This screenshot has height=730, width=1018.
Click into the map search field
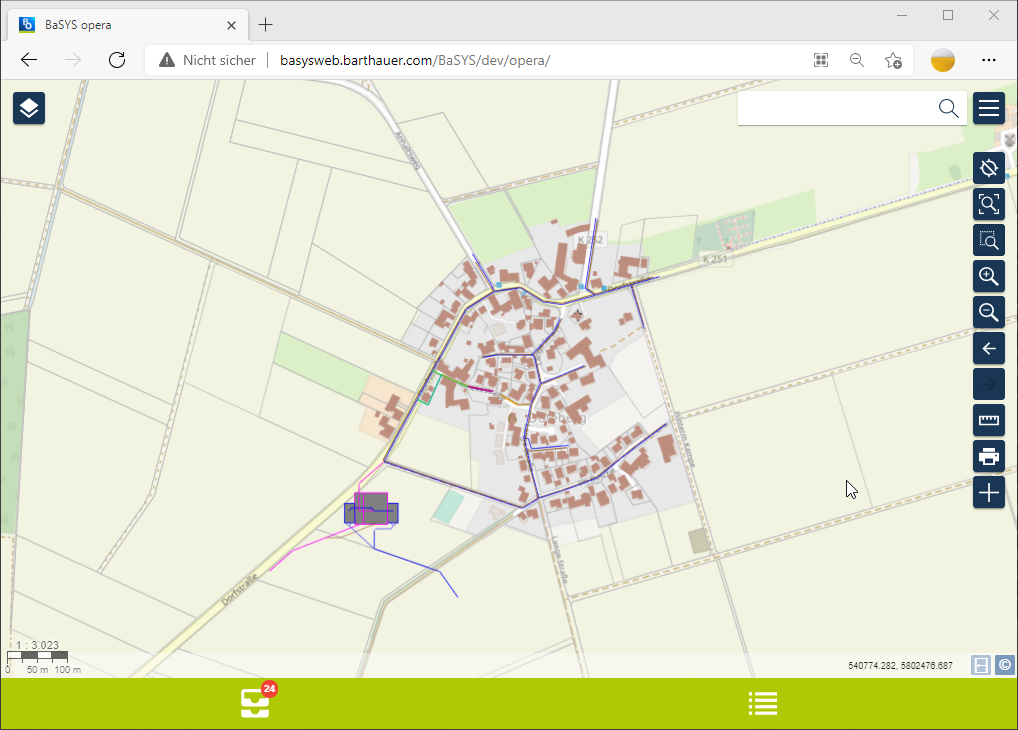pyautogui.click(x=835, y=108)
